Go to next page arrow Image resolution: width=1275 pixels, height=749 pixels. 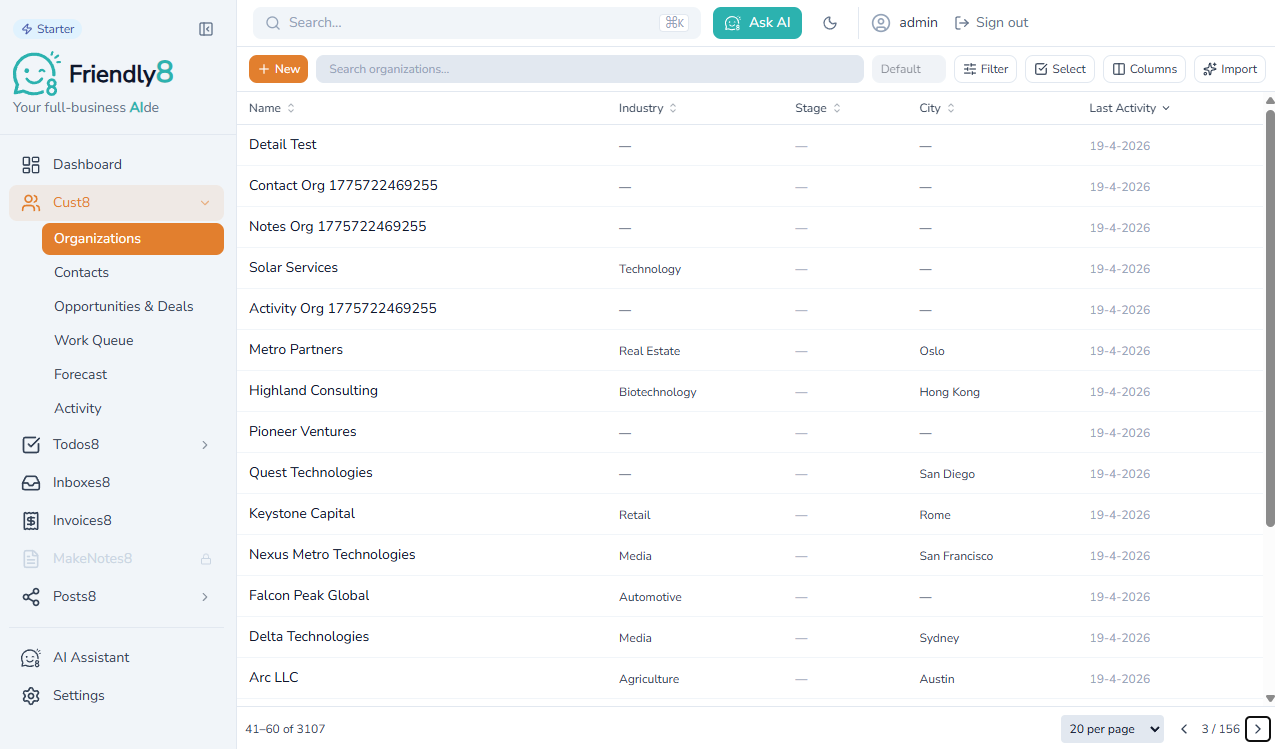(x=1258, y=729)
